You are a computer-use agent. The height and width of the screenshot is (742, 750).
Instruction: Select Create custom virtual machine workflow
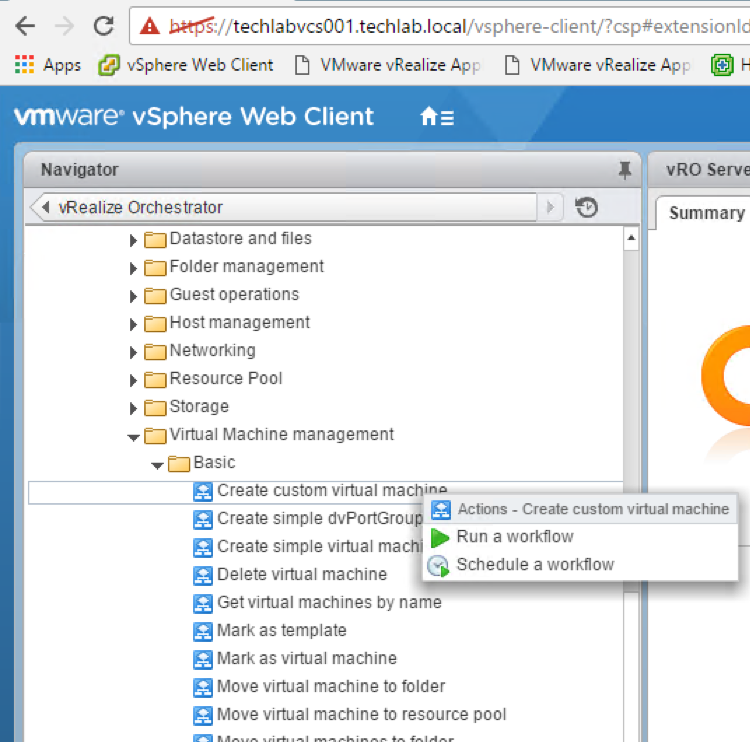[x=332, y=490]
